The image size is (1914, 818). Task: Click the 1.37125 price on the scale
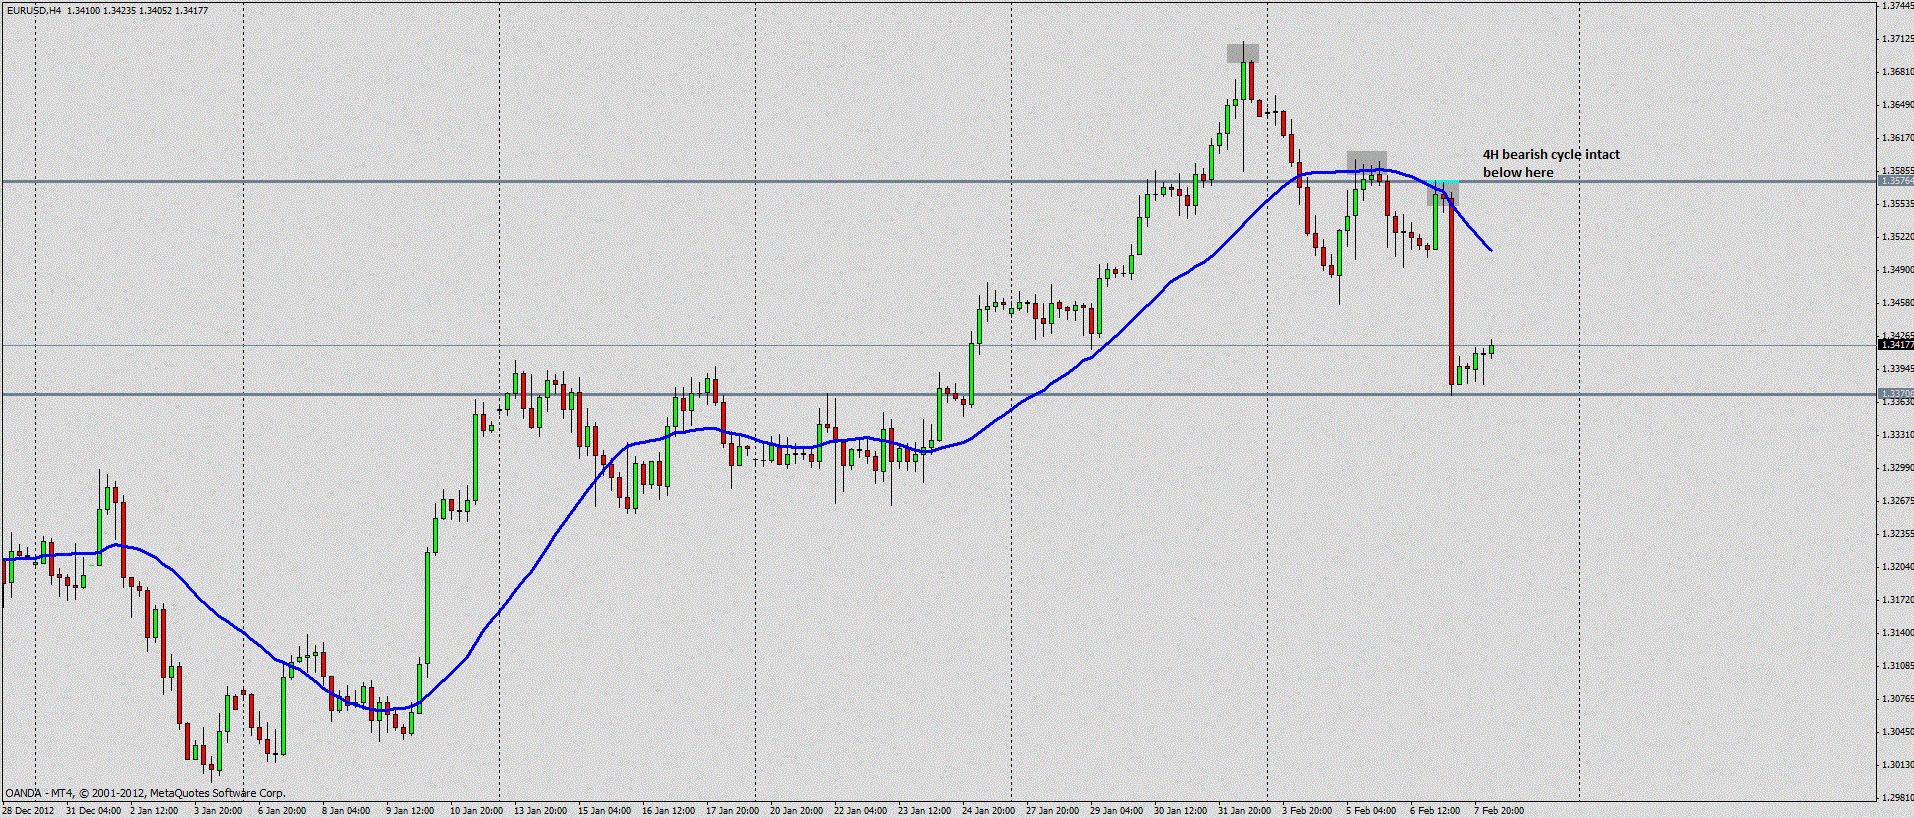point(1896,39)
